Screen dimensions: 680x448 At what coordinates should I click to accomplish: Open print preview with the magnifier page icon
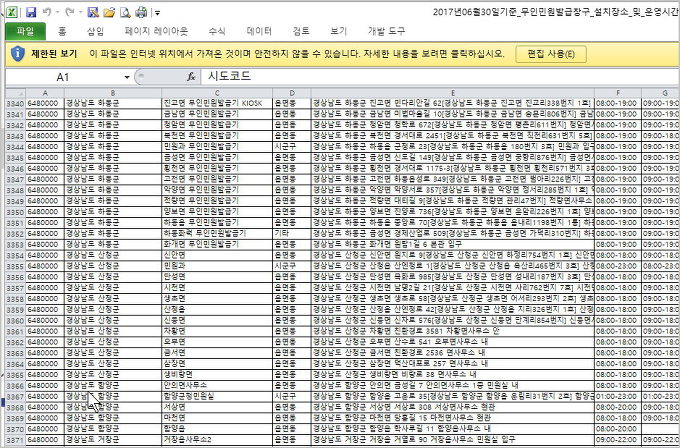(x=125, y=12)
